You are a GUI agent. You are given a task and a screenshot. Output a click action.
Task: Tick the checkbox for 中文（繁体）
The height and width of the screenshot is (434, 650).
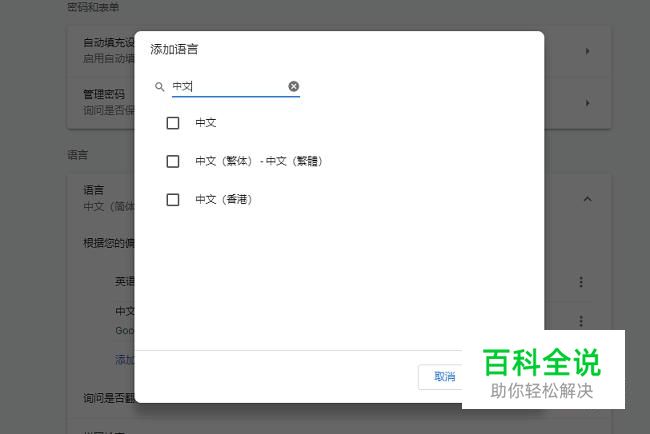173,161
